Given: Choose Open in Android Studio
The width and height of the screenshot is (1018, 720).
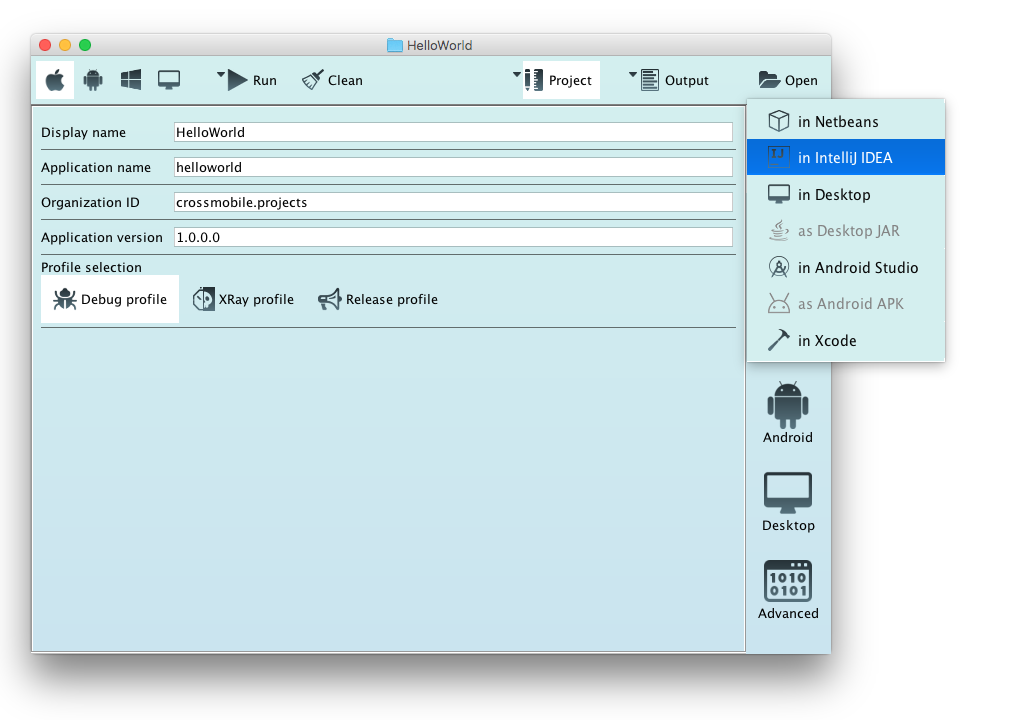Looking at the screenshot, I should pyautogui.click(x=846, y=267).
